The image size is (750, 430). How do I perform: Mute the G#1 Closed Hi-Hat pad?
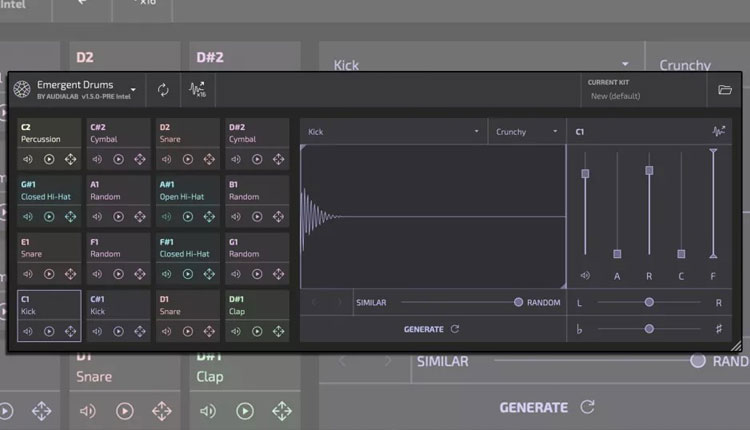(x=28, y=216)
